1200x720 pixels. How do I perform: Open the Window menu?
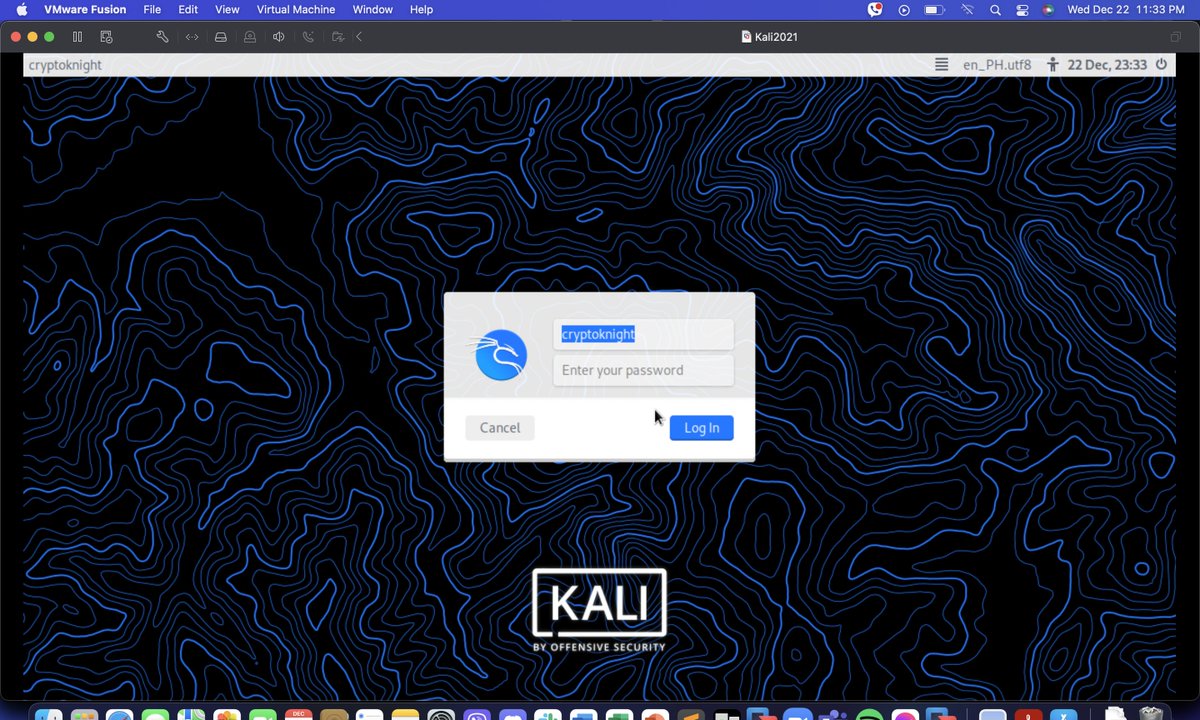coord(373,9)
